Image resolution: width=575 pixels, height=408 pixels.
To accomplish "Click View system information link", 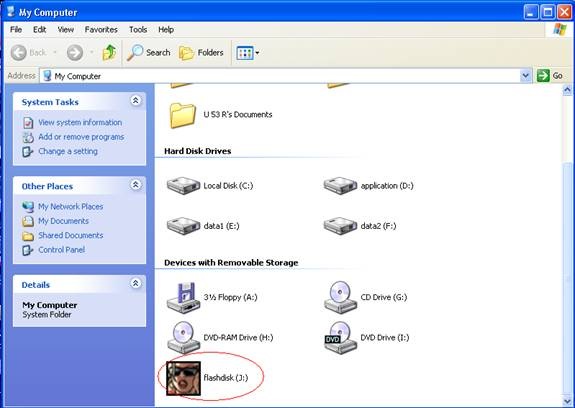I will [80, 122].
